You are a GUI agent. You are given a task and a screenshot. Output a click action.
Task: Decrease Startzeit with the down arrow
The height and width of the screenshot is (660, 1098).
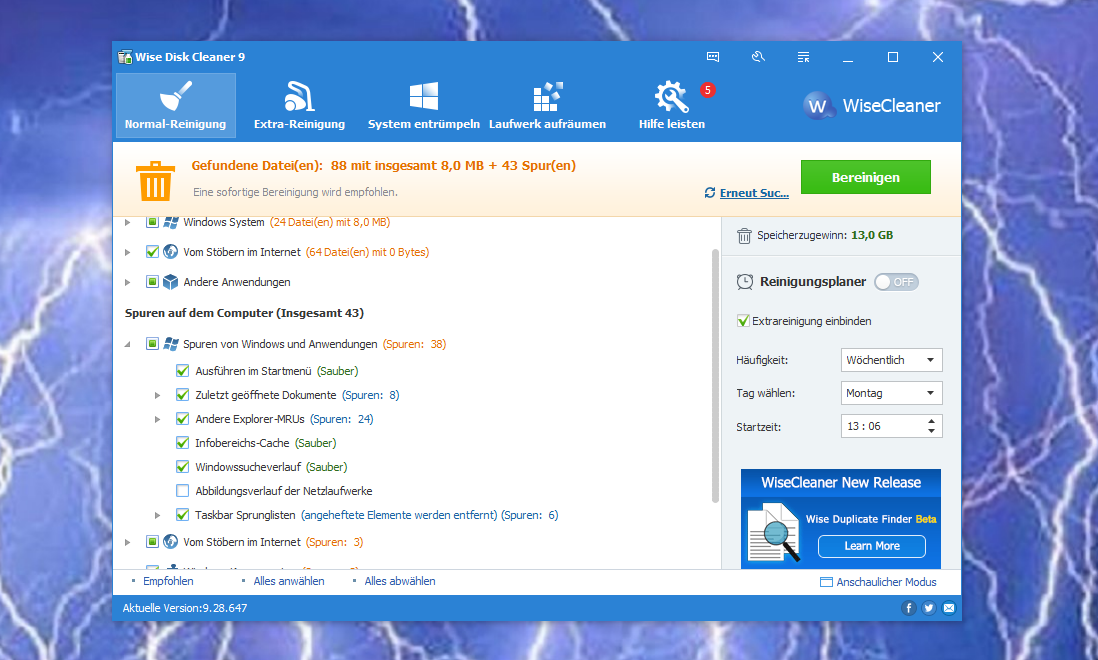(931, 431)
